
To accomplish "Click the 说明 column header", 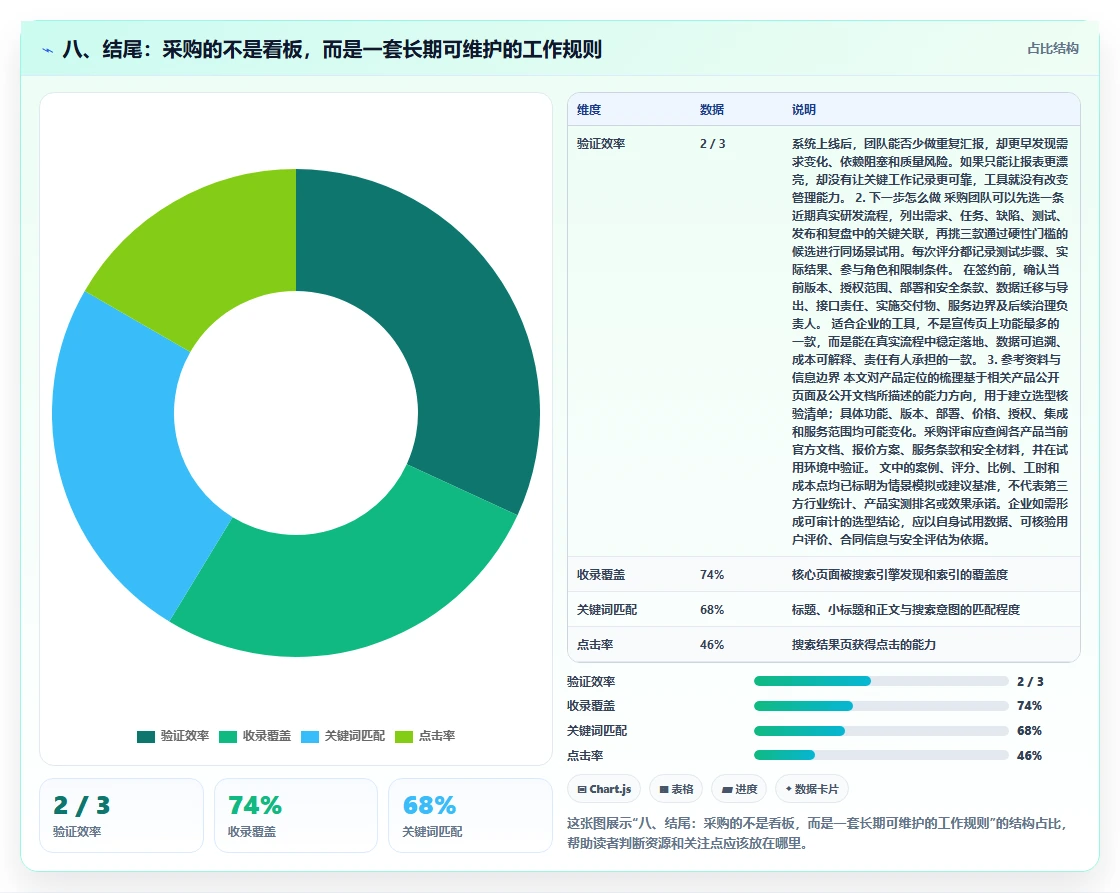I will point(804,110).
